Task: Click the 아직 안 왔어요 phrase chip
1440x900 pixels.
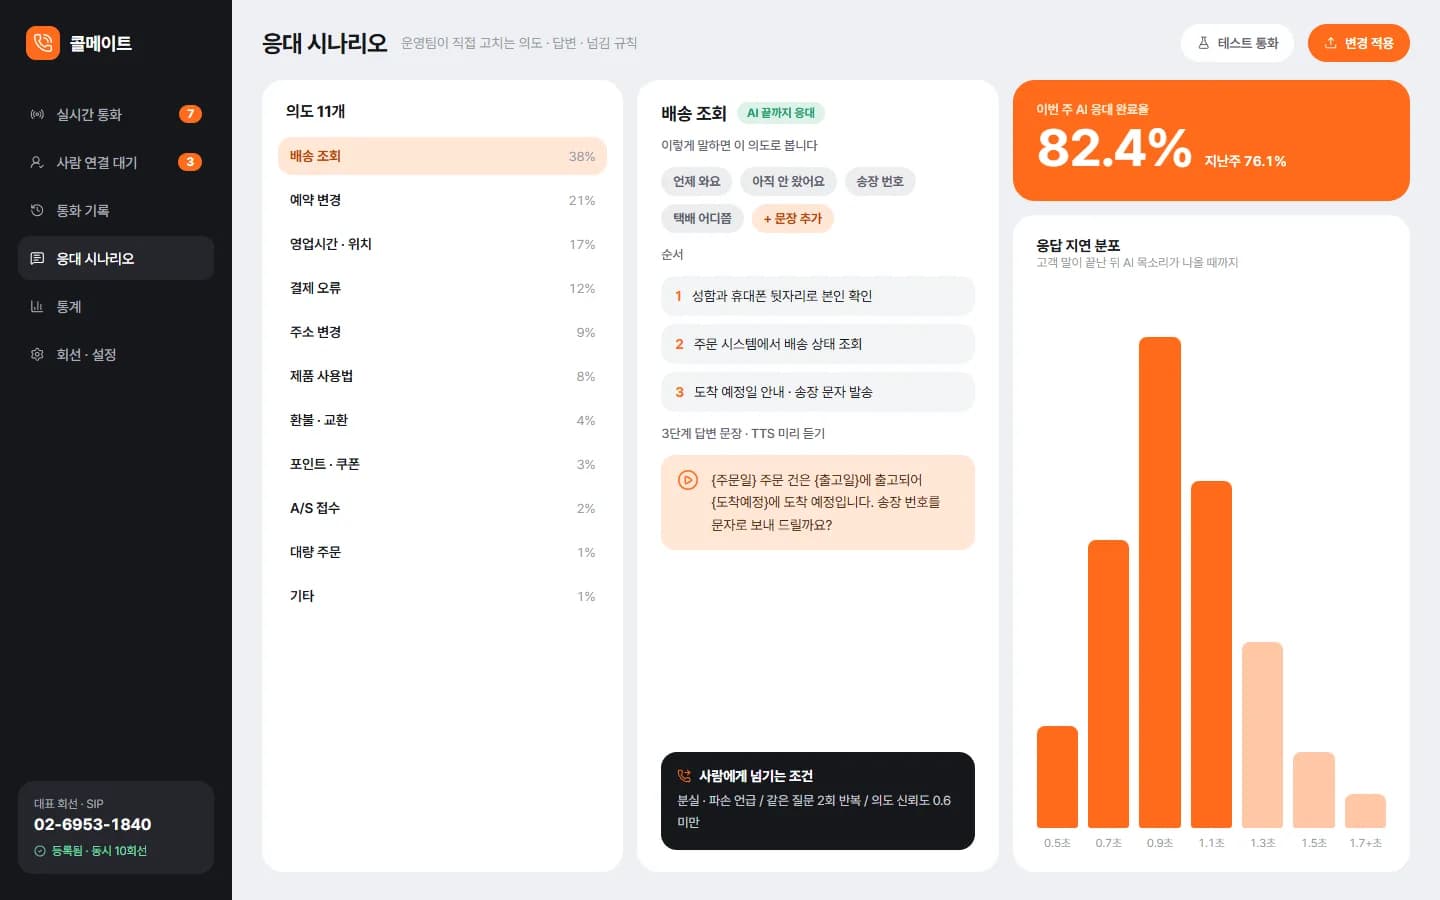Action: (788, 181)
